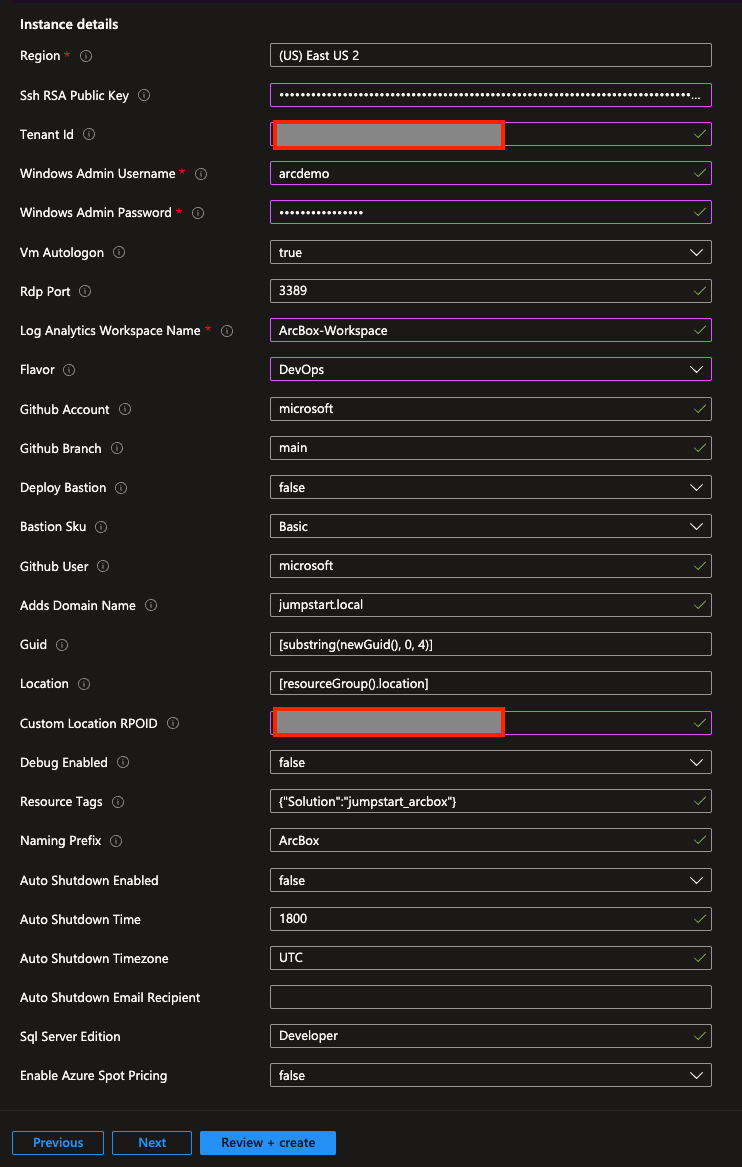Click the Naming Prefix field
This screenshot has height=1167, width=742.
[x=490, y=840]
